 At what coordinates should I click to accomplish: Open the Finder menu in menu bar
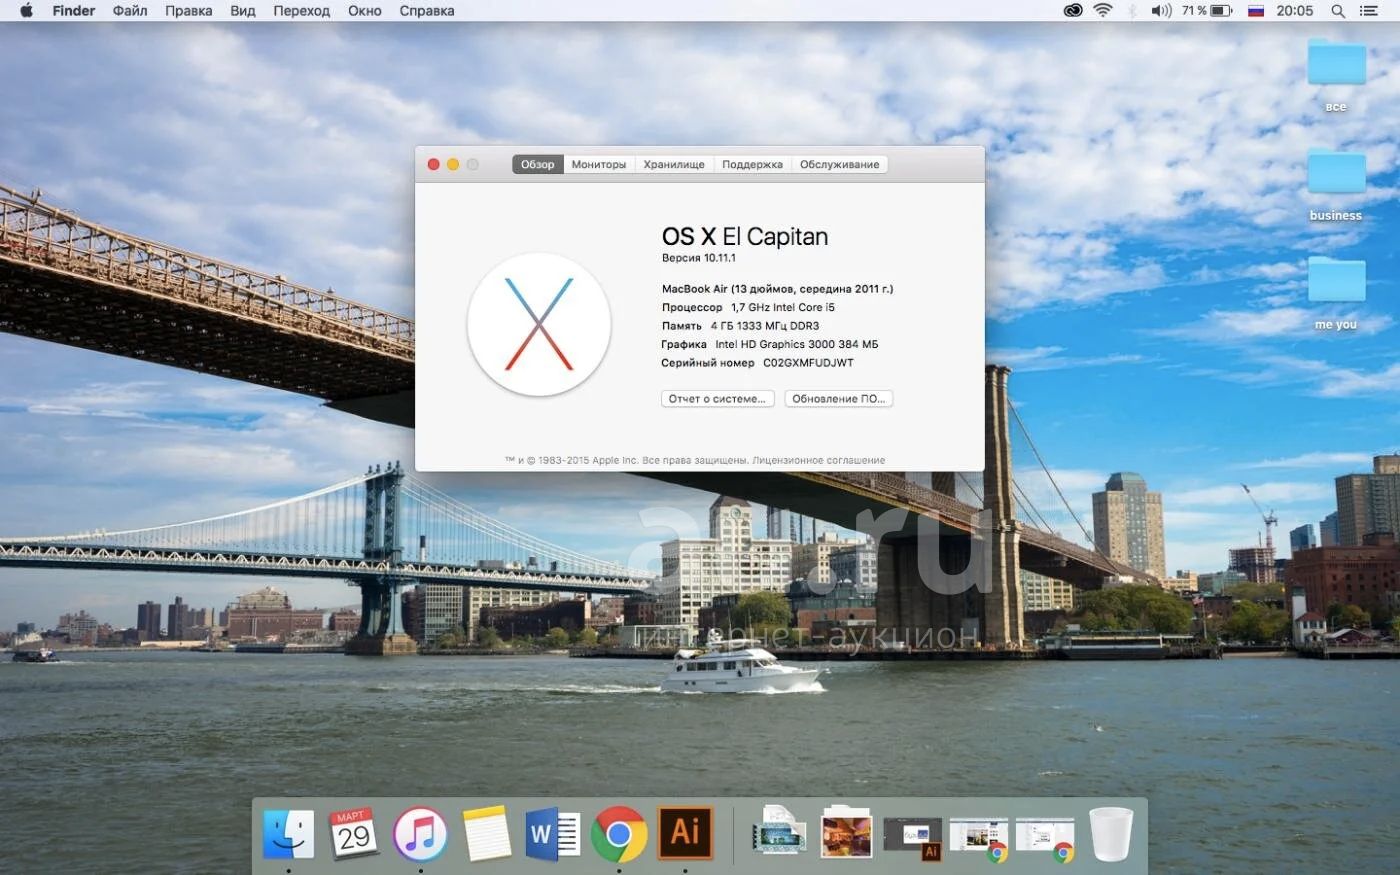pyautogui.click(x=73, y=11)
